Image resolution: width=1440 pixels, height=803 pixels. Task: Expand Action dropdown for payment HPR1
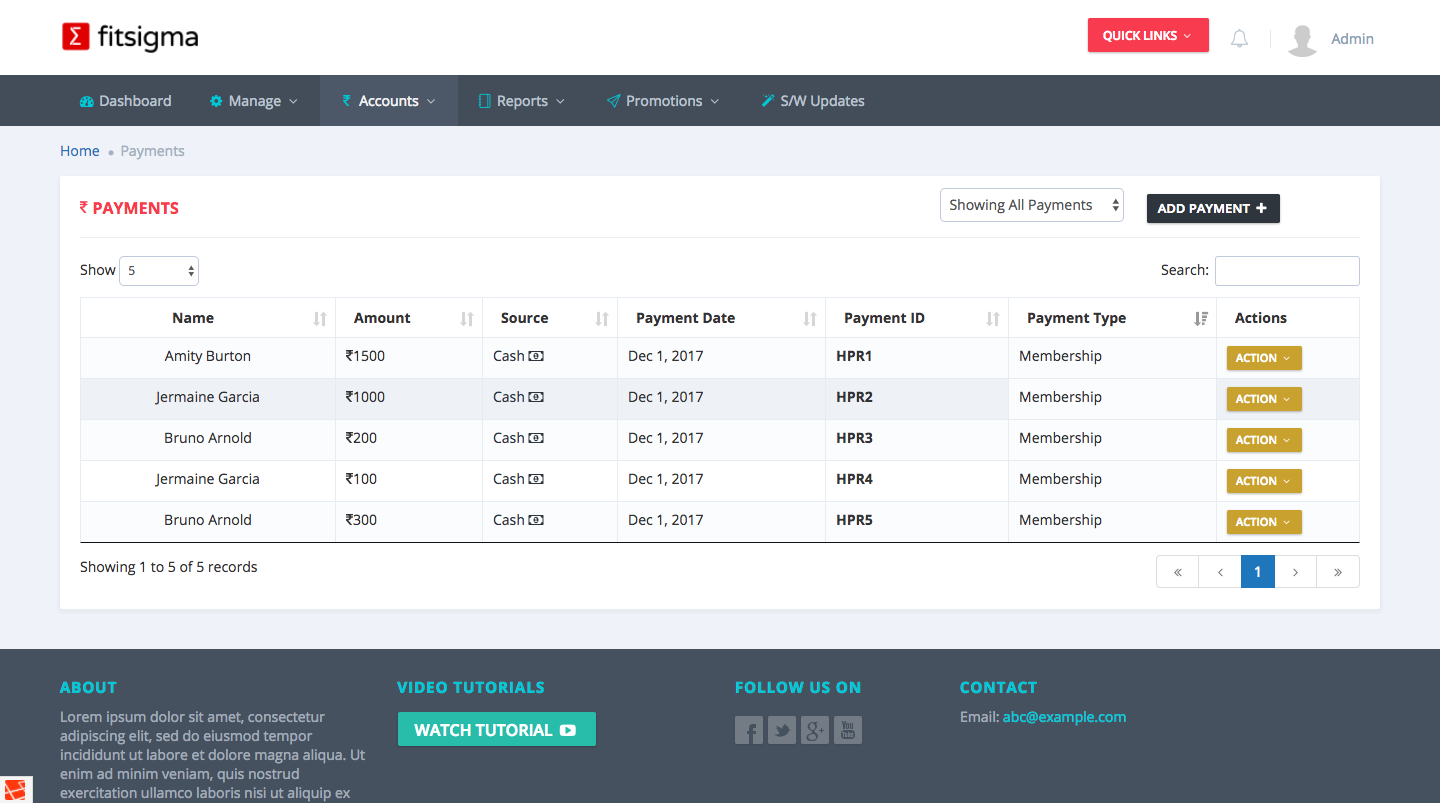[1263, 358]
